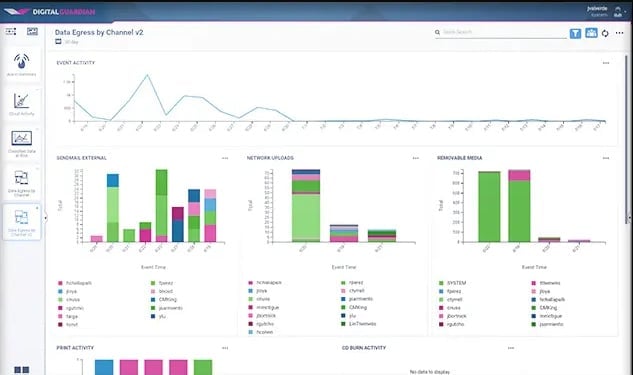Screen dimensions: 633x375
Task: Open CD Burn Activity panel options menu
Action: (511, 348)
